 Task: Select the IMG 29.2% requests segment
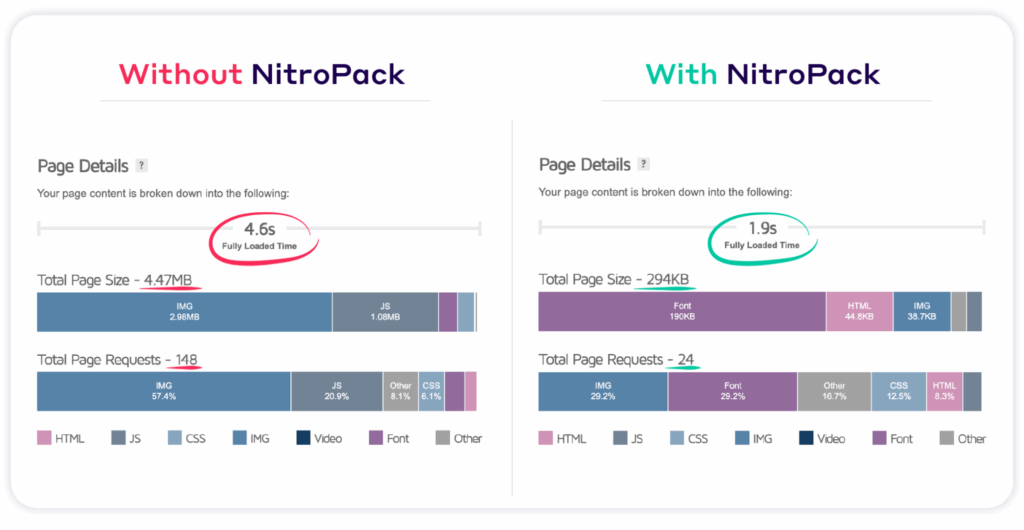603,392
